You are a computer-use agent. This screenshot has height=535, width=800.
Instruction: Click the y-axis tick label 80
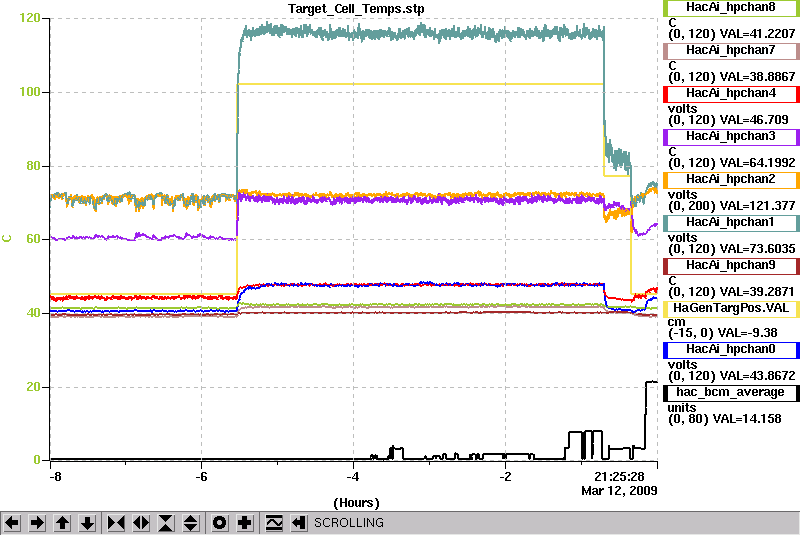[33, 166]
